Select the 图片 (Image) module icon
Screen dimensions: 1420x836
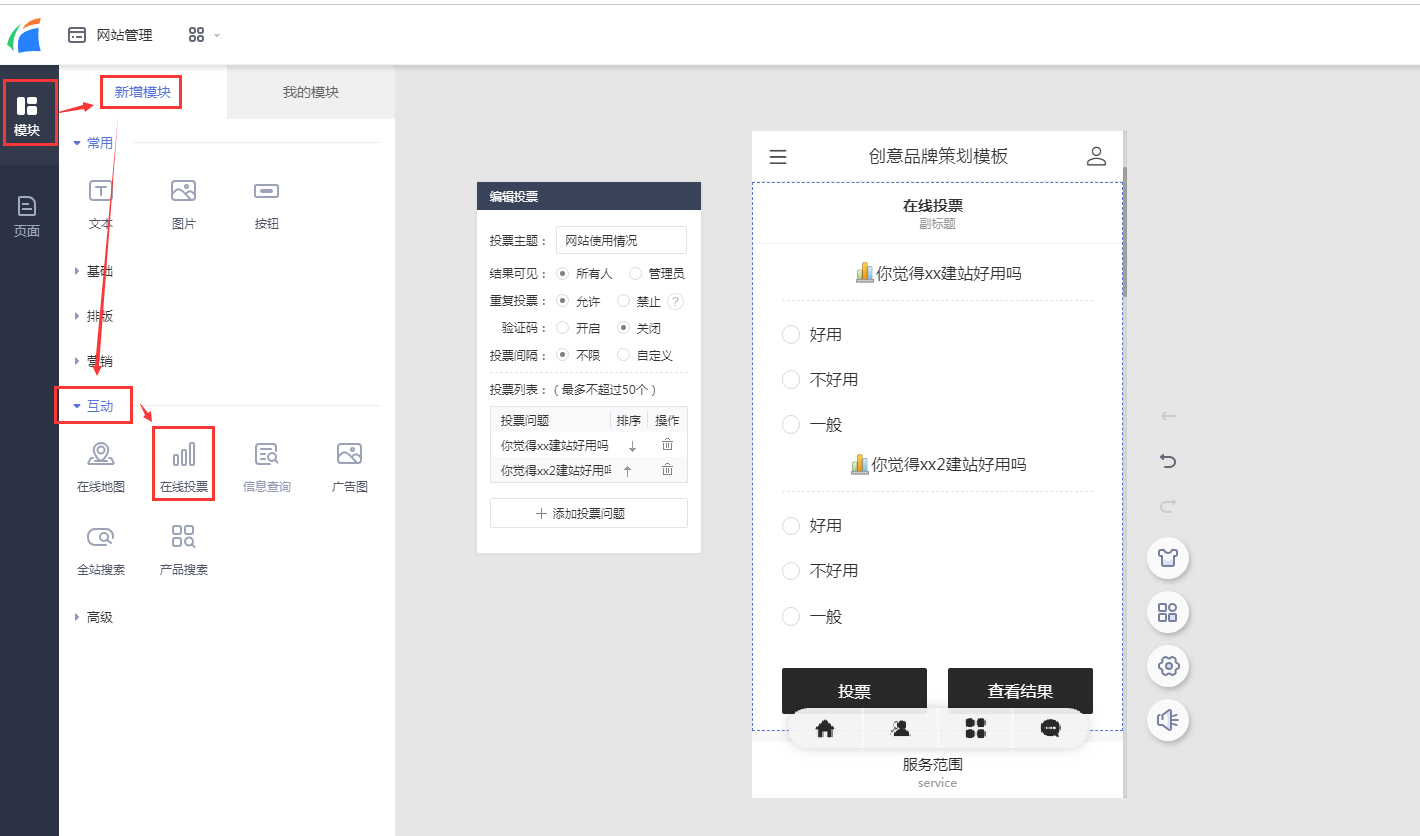tap(183, 190)
